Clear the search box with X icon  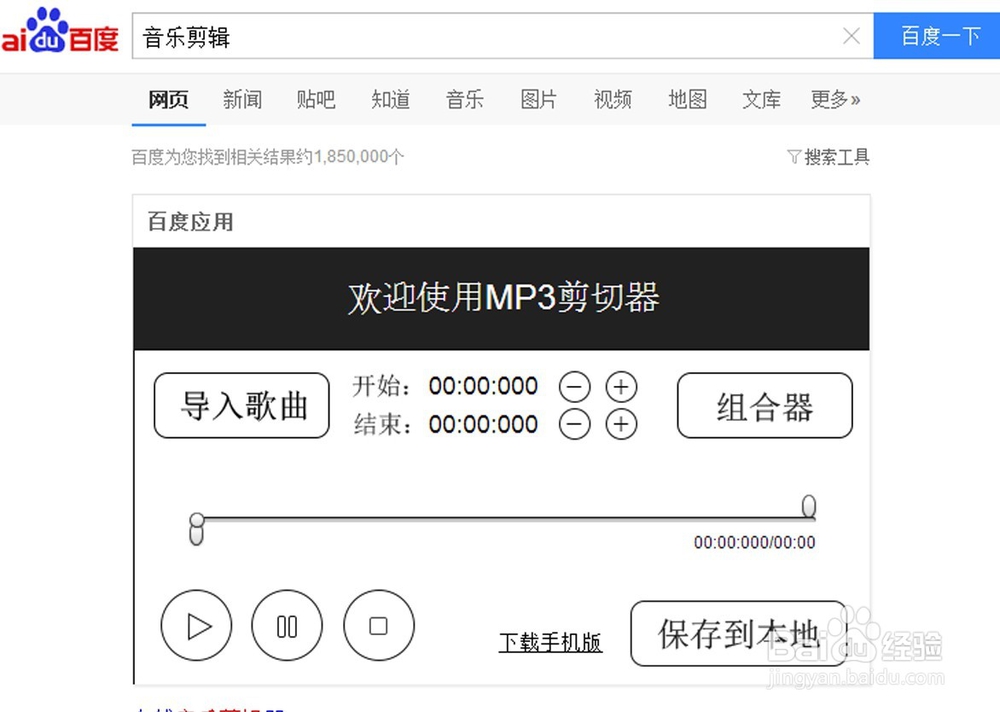coord(851,36)
